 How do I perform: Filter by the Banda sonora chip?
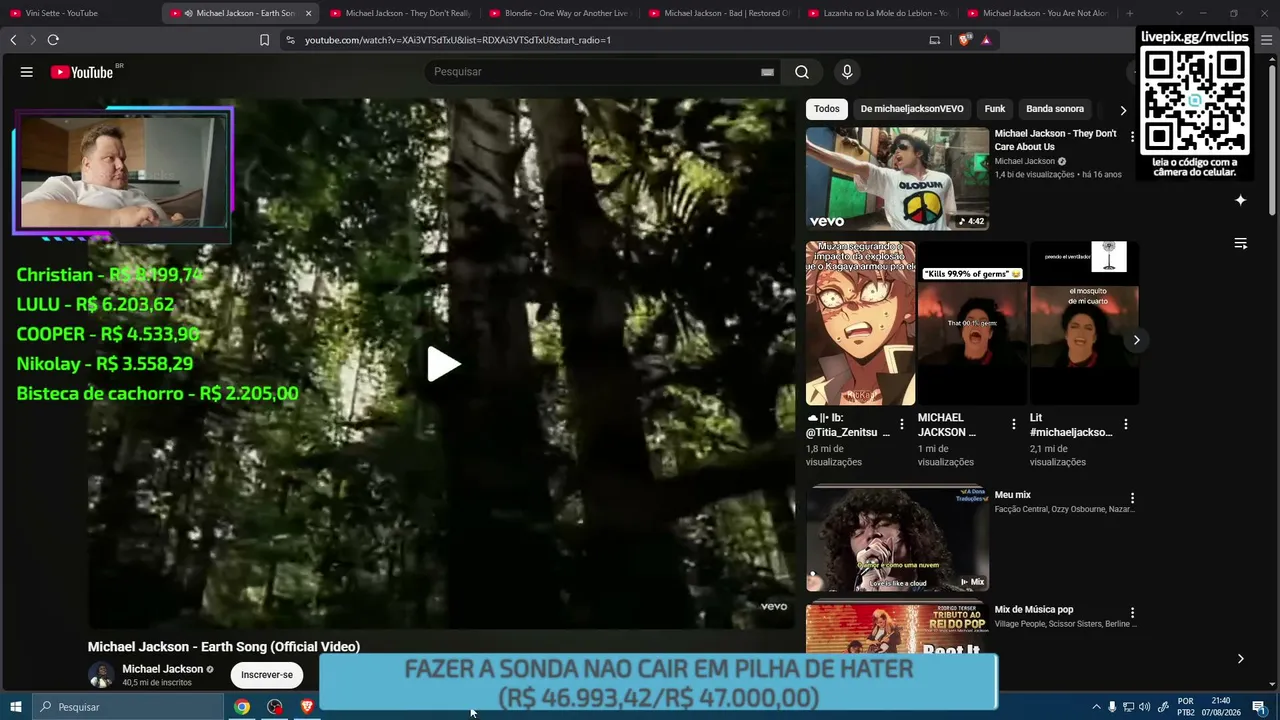click(x=1055, y=109)
